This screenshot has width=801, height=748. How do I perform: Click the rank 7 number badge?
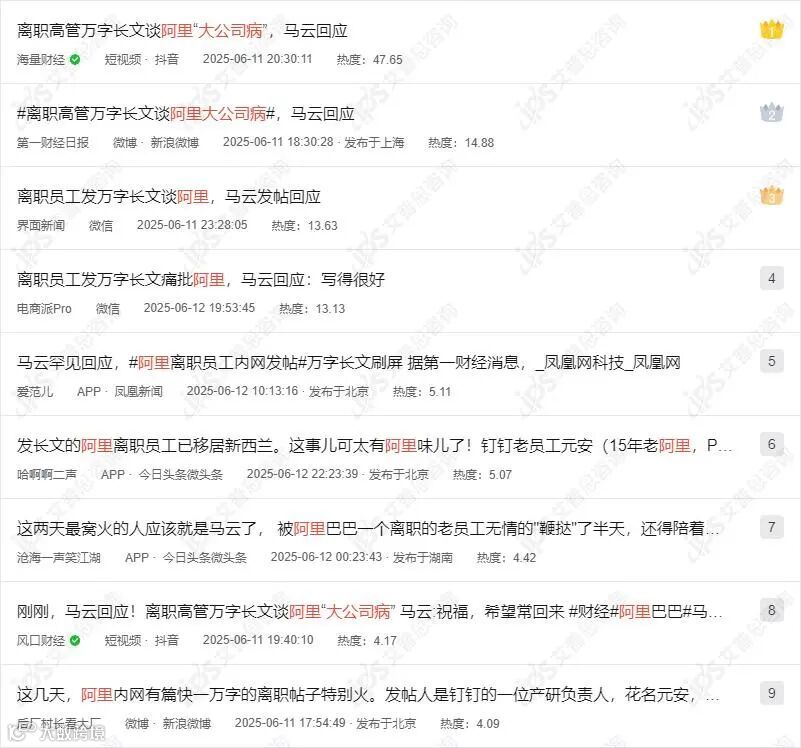point(771,527)
